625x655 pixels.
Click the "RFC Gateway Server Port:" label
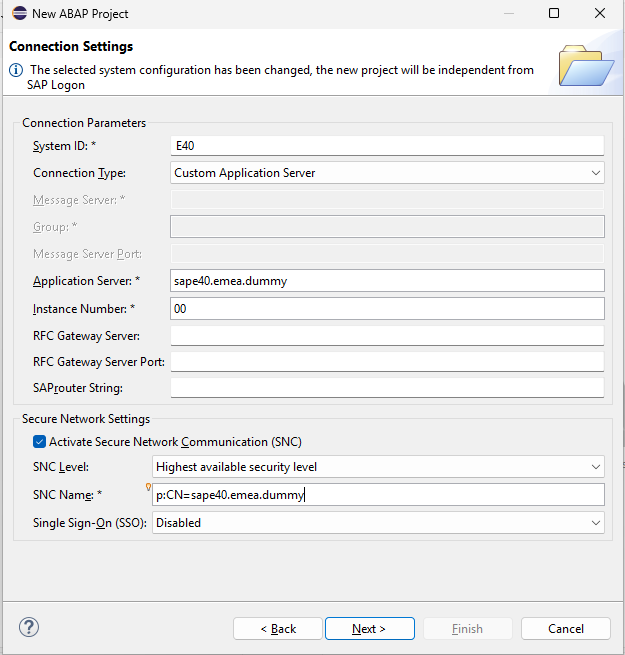99,362
